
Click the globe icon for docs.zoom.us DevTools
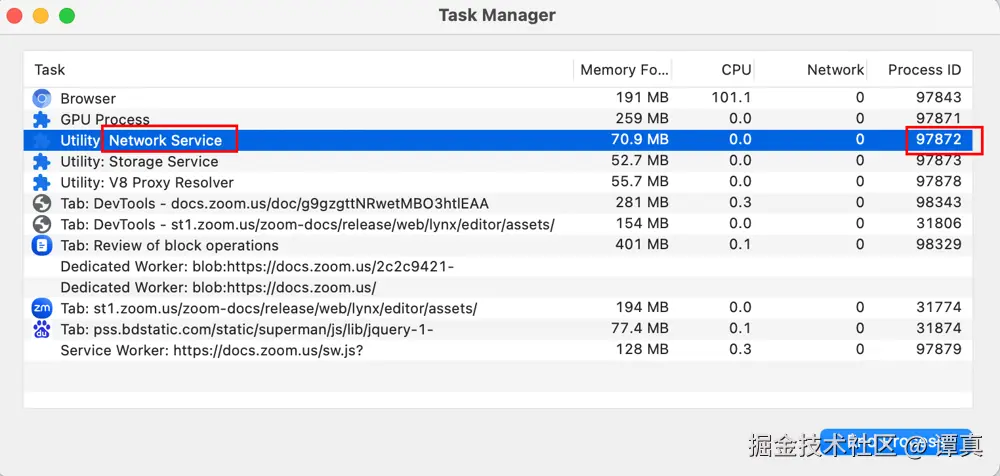click(x=41, y=203)
